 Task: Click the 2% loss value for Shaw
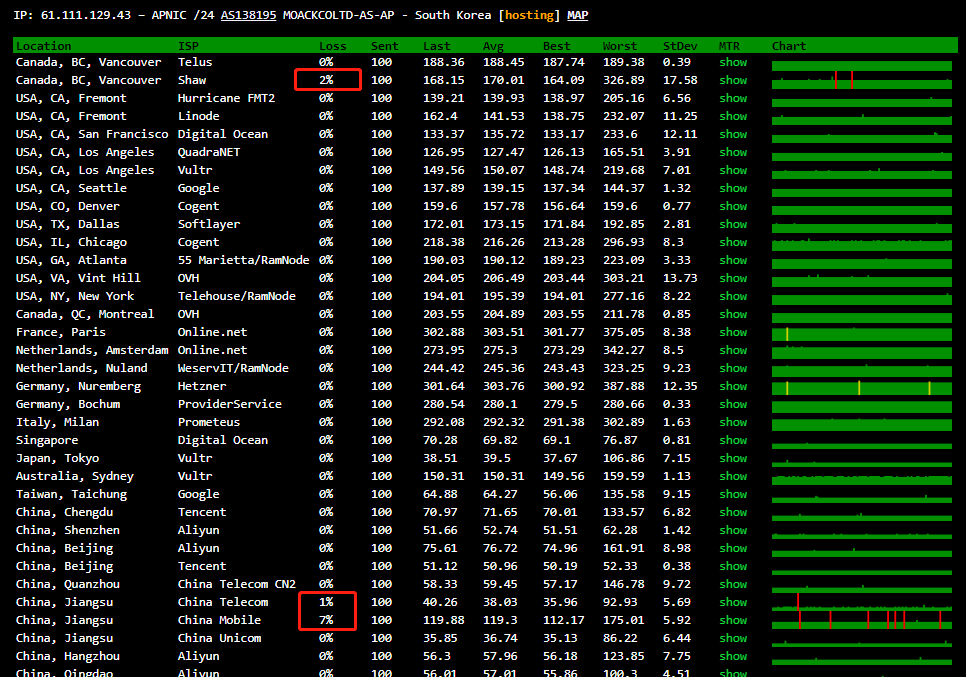326,80
